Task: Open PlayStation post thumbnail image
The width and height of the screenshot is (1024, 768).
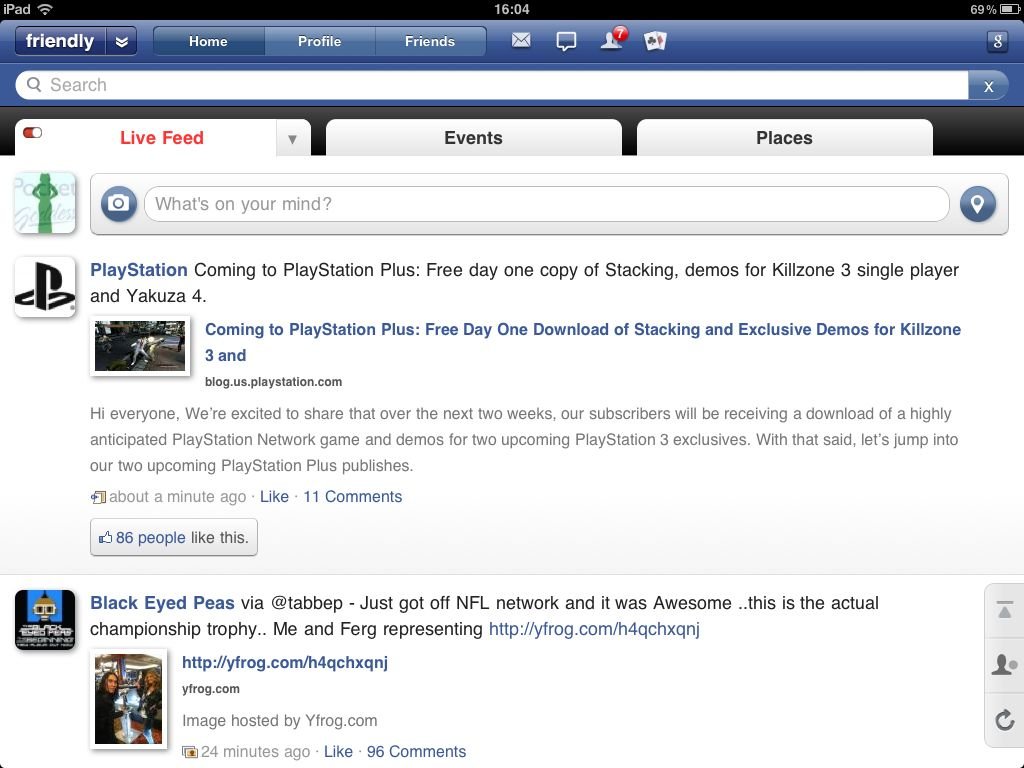Action: point(140,346)
